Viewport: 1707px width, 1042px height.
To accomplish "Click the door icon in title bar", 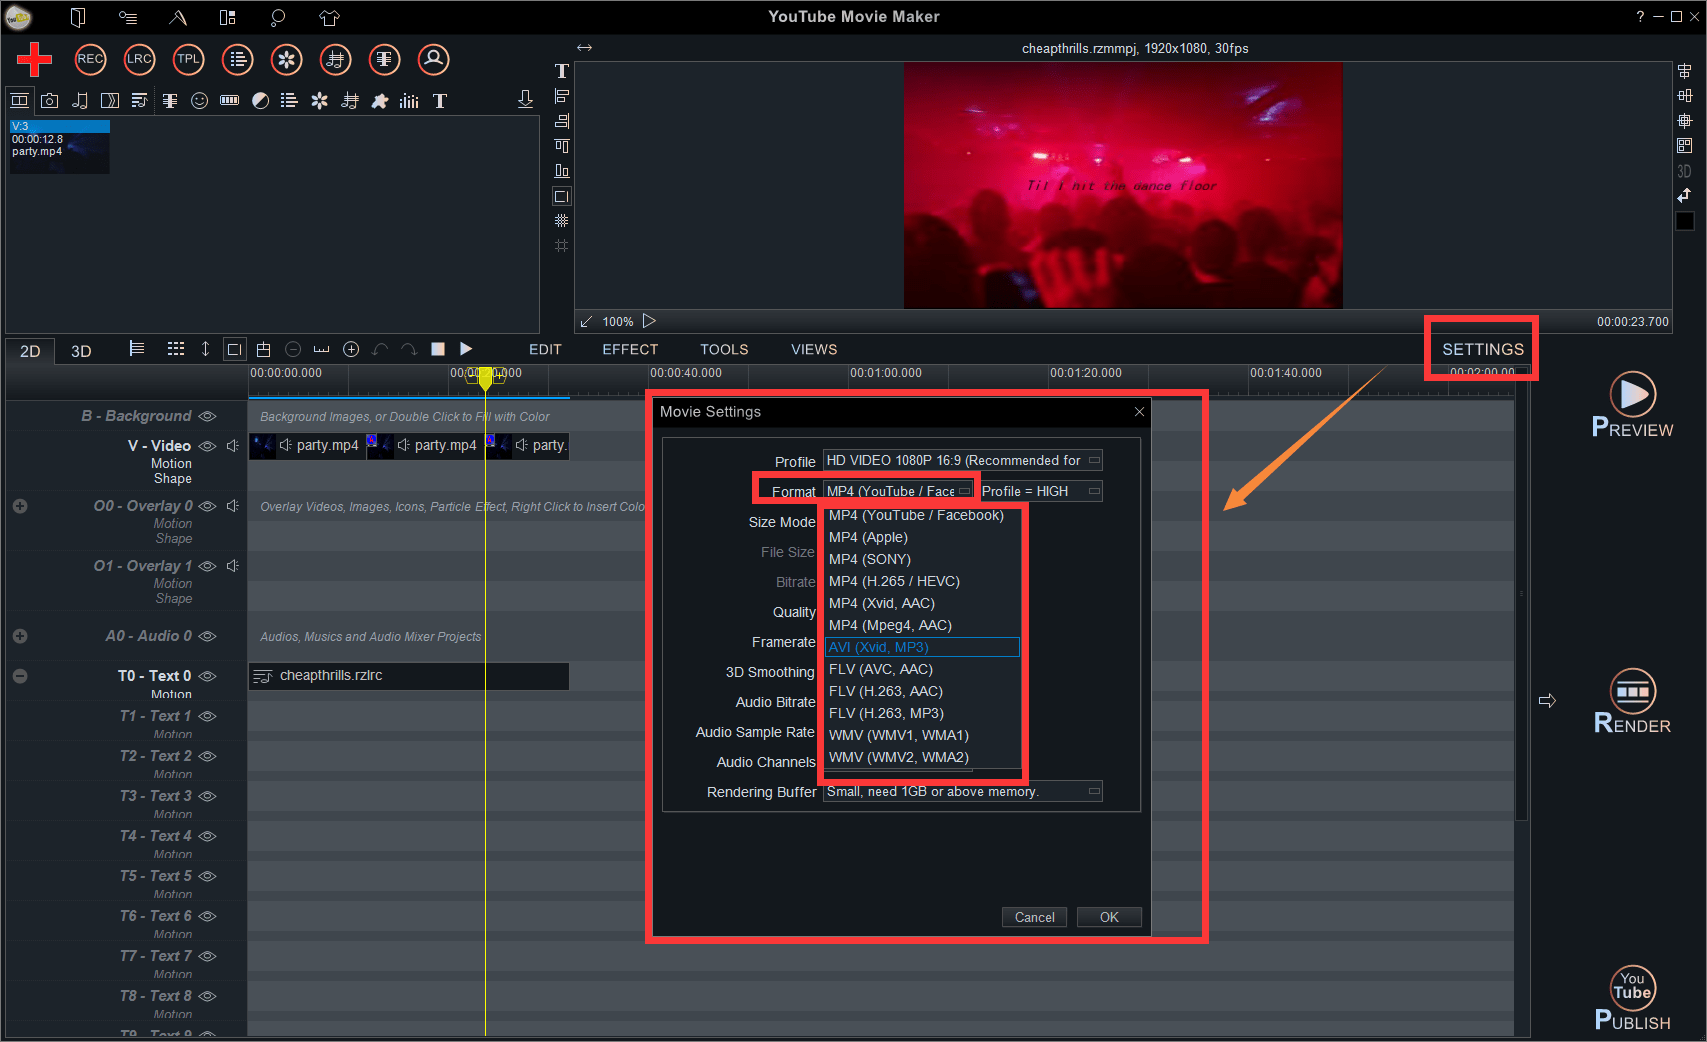I will [78, 17].
